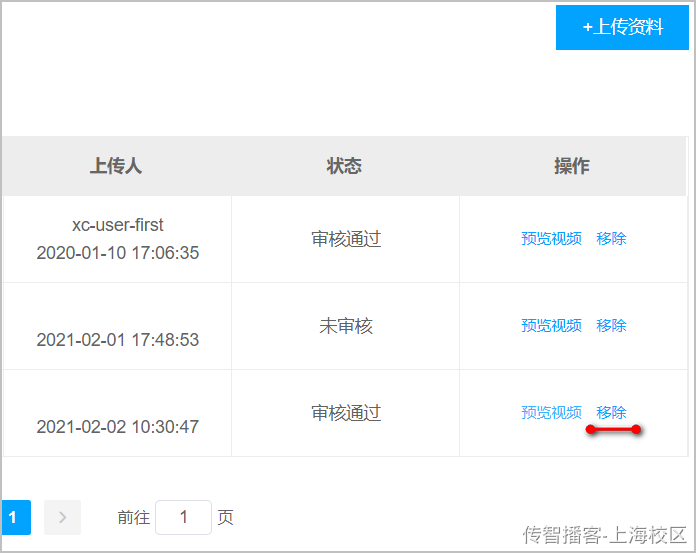Select page 1 in pagination

tap(15, 517)
